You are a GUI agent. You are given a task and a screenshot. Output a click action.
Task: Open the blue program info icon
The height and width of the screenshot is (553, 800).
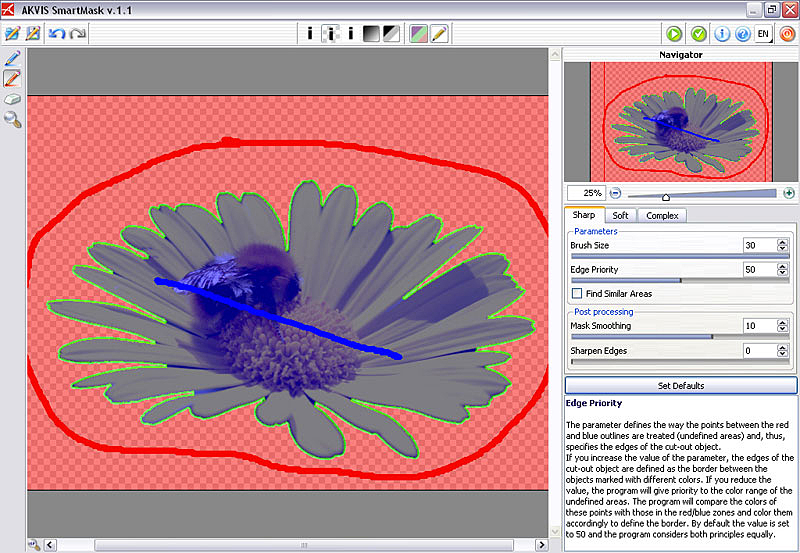(x=721, y=34)
